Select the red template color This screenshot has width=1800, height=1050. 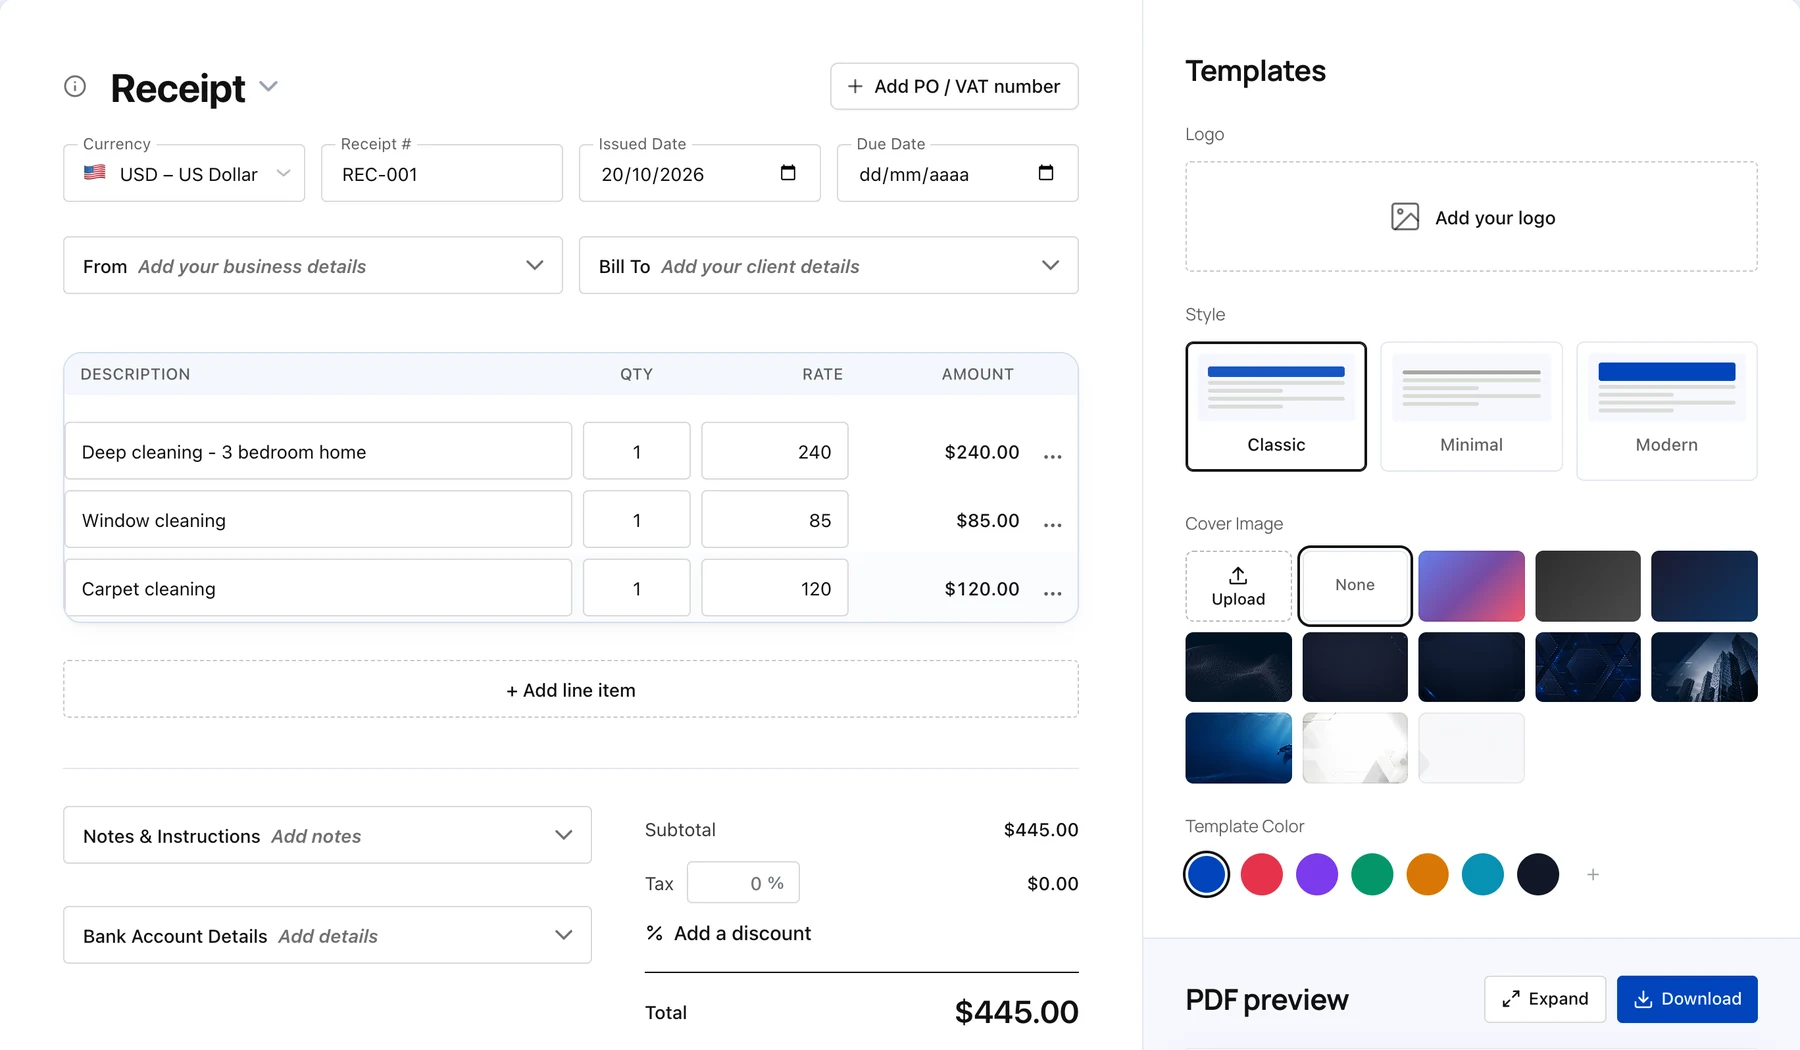tap(1262, 875)
